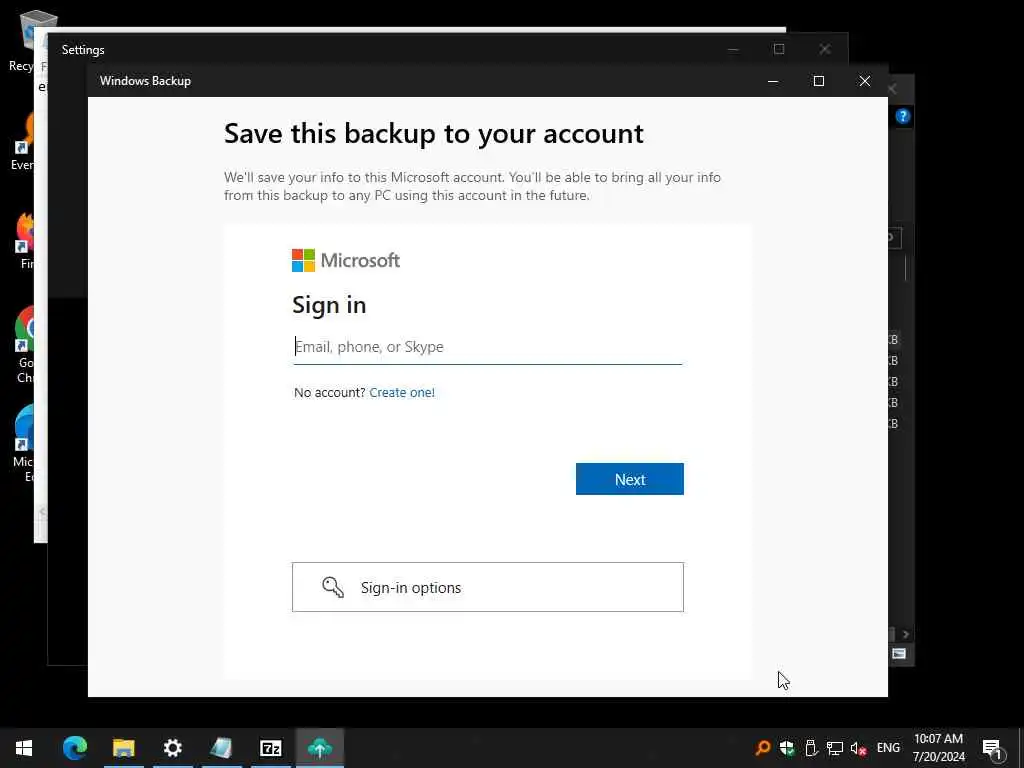Click the view toggle icon in background window
The image size is (1024, 768).
coord(899,654)
